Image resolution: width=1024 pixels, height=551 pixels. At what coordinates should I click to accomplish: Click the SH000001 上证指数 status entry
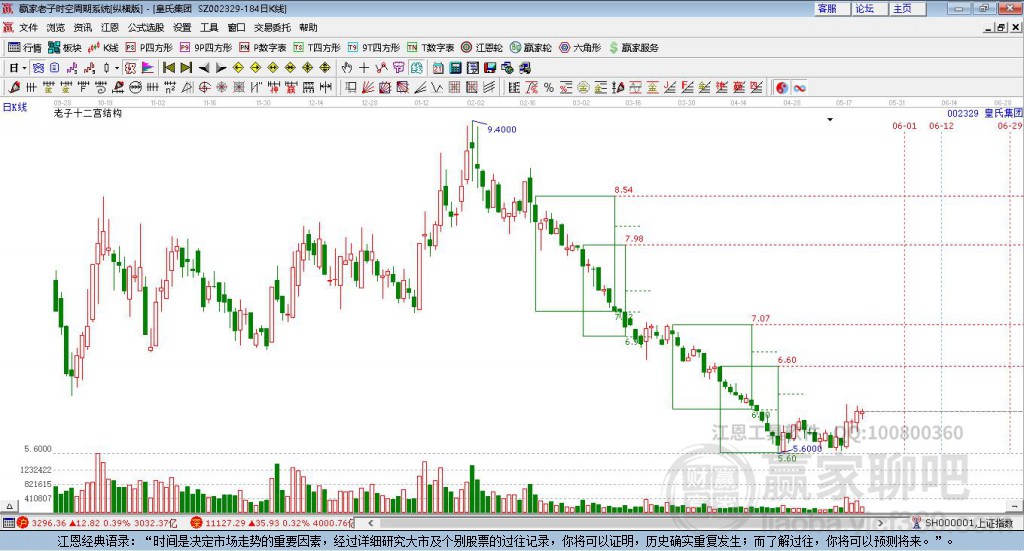point(963,523)
